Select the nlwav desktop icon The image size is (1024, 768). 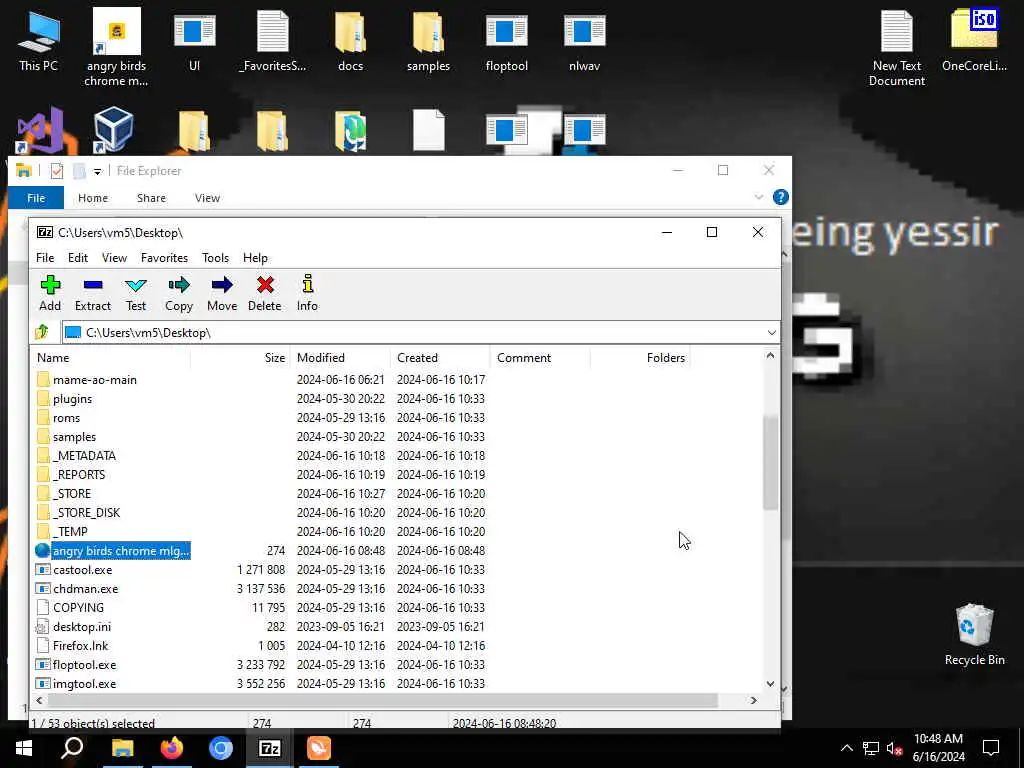point(584,40)
